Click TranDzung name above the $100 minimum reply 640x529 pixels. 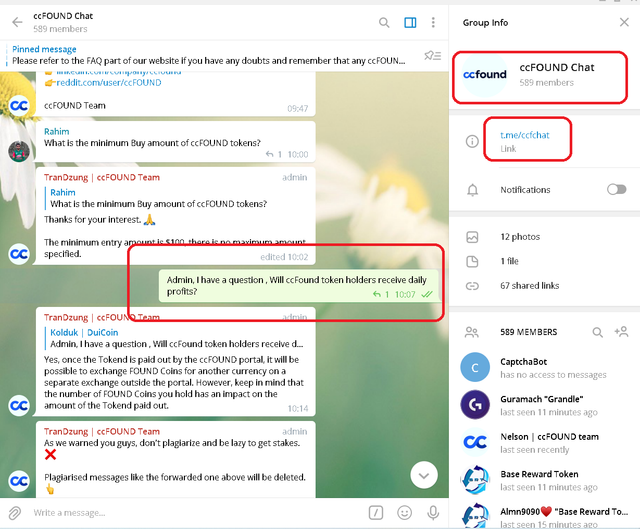(x=102, y=178)
